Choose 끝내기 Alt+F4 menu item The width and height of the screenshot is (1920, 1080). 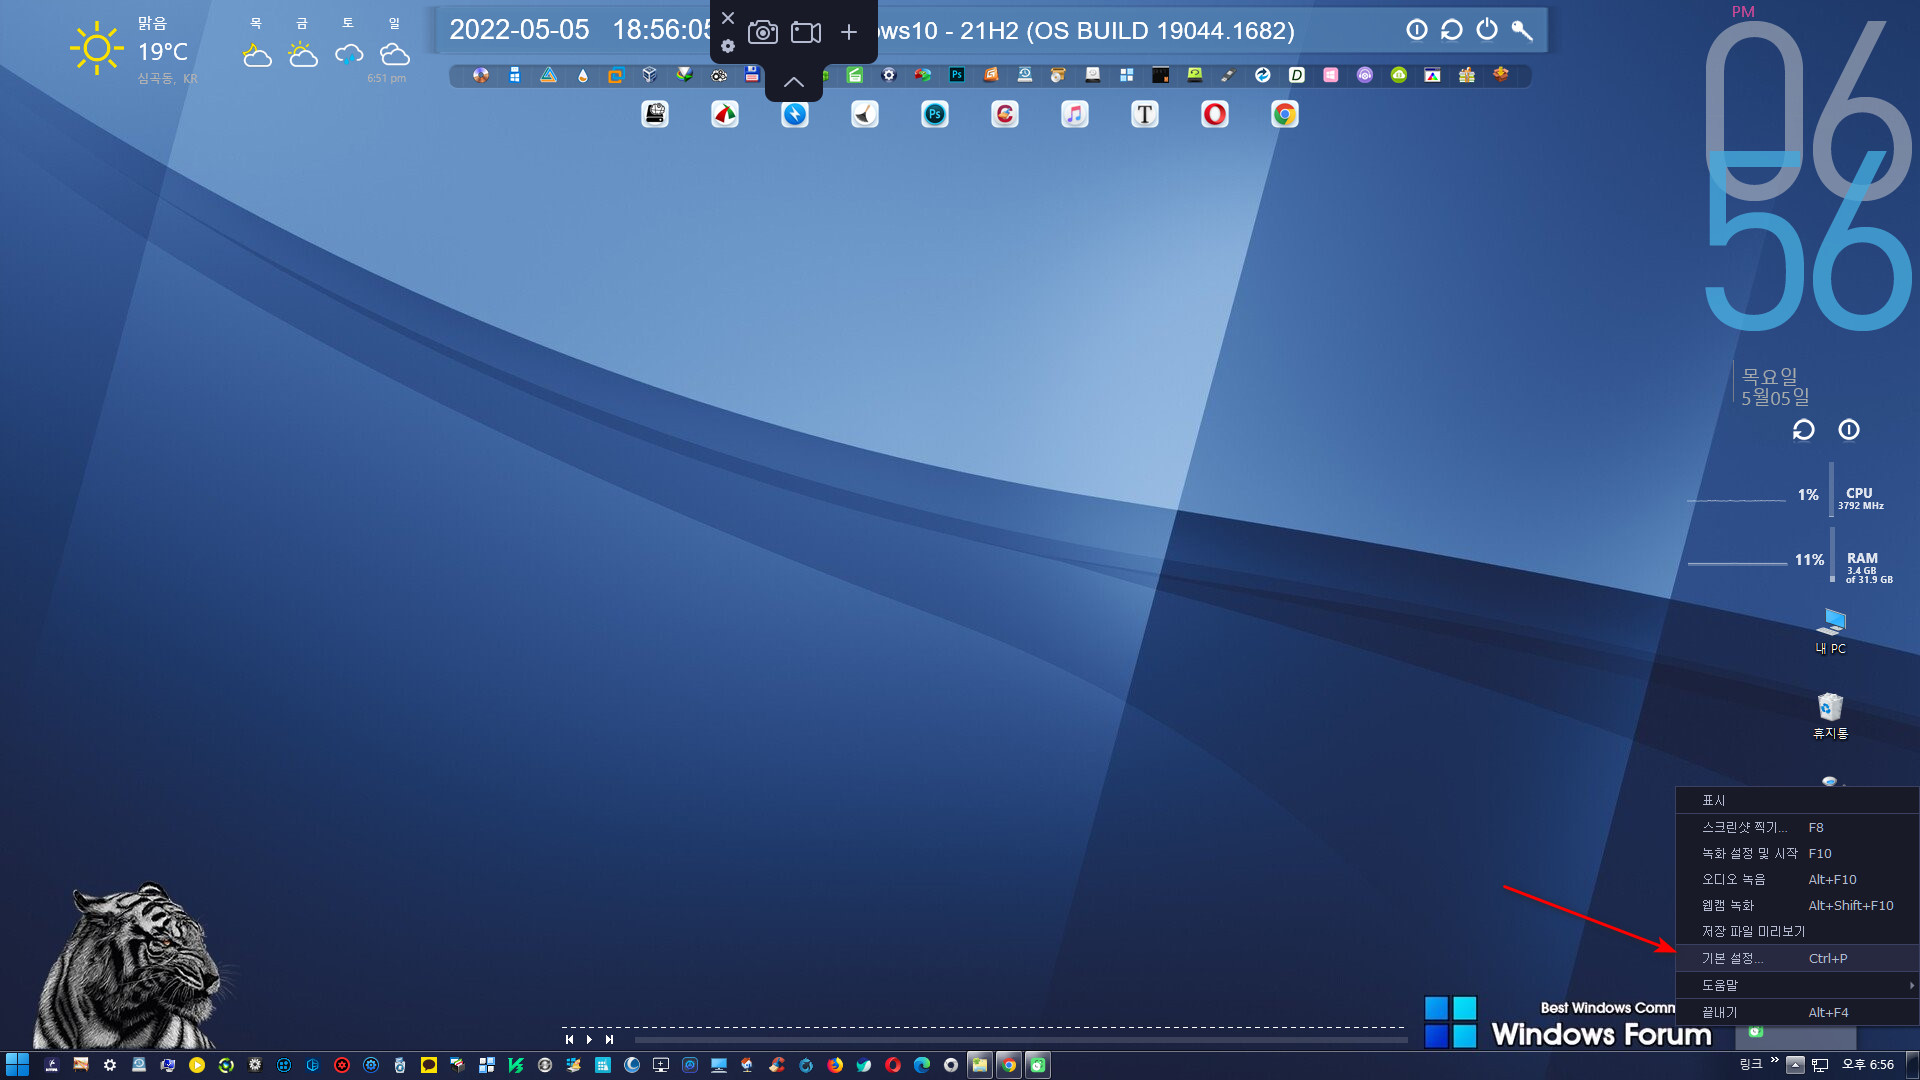coord(1797,1012)
